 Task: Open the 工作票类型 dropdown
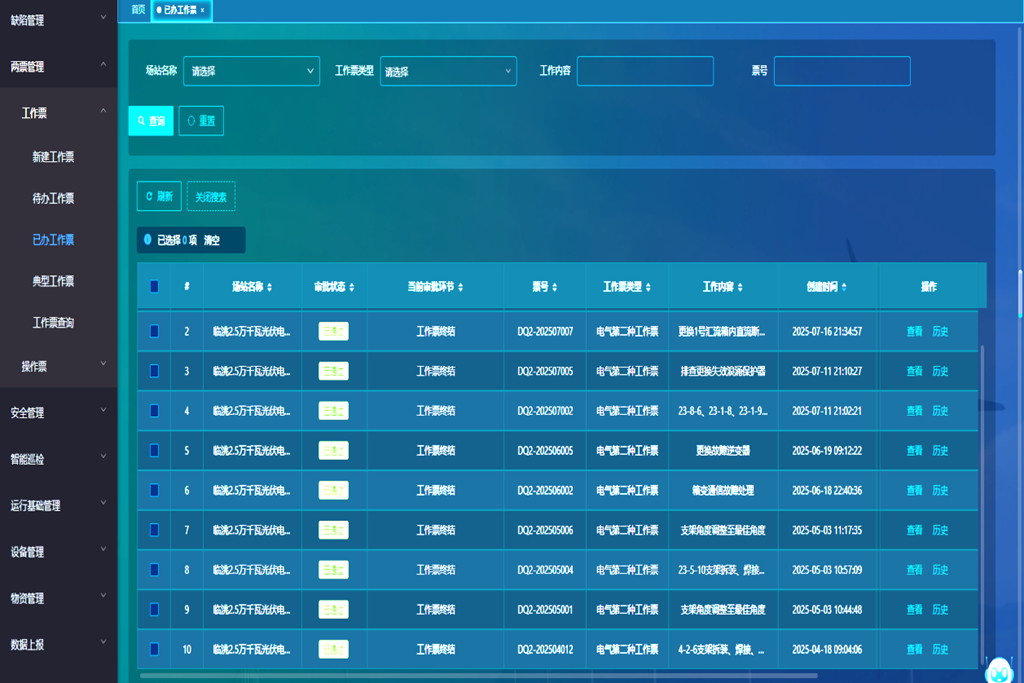pyautogui.click(x=447, y=71)
